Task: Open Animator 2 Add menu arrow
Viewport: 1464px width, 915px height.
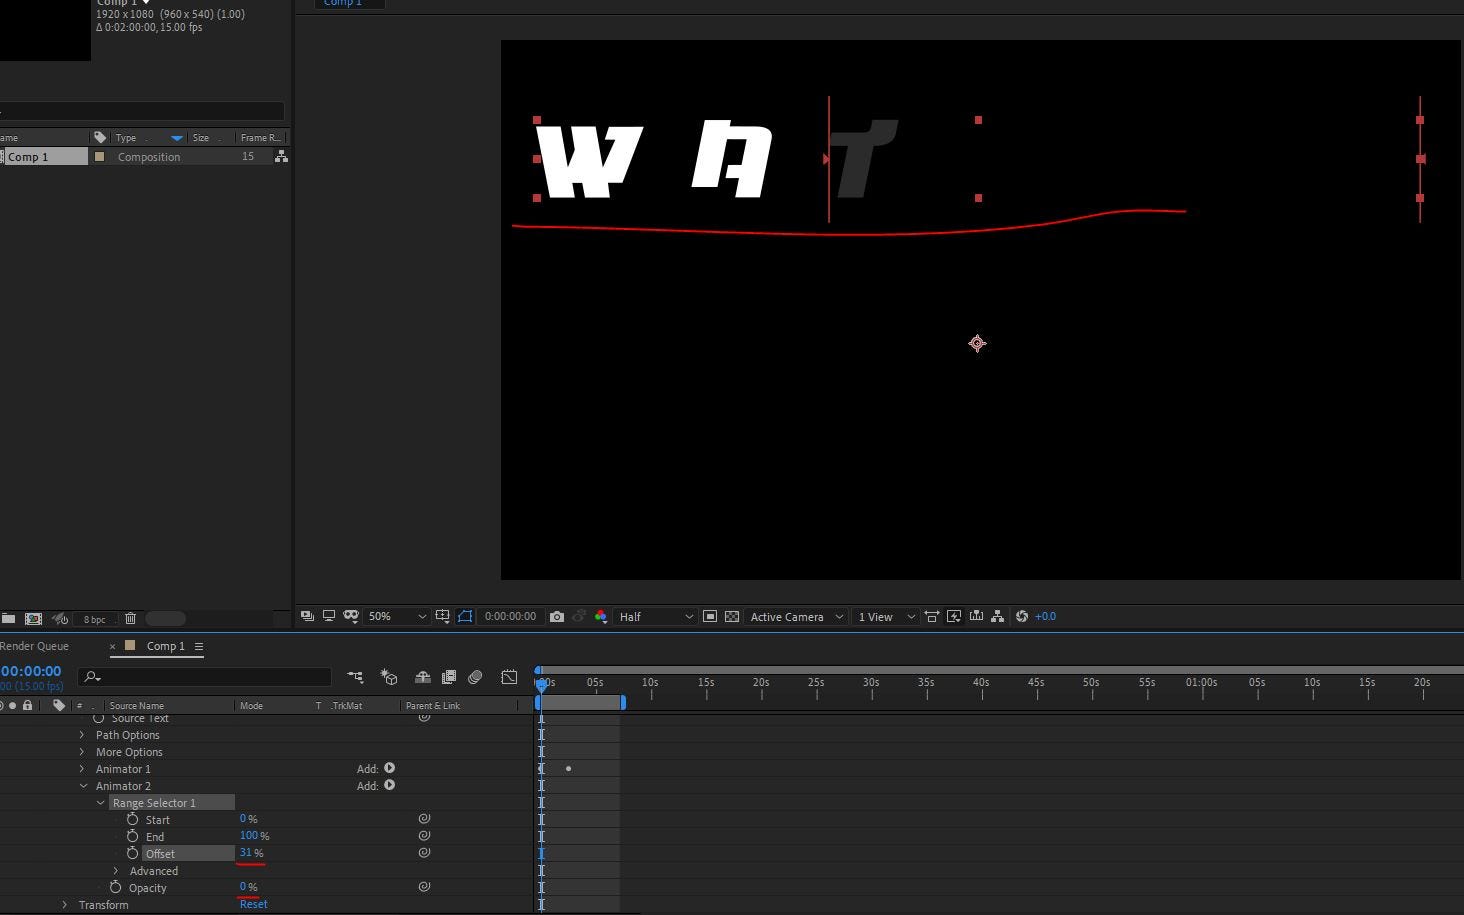Action: click(x=390, y=785)
